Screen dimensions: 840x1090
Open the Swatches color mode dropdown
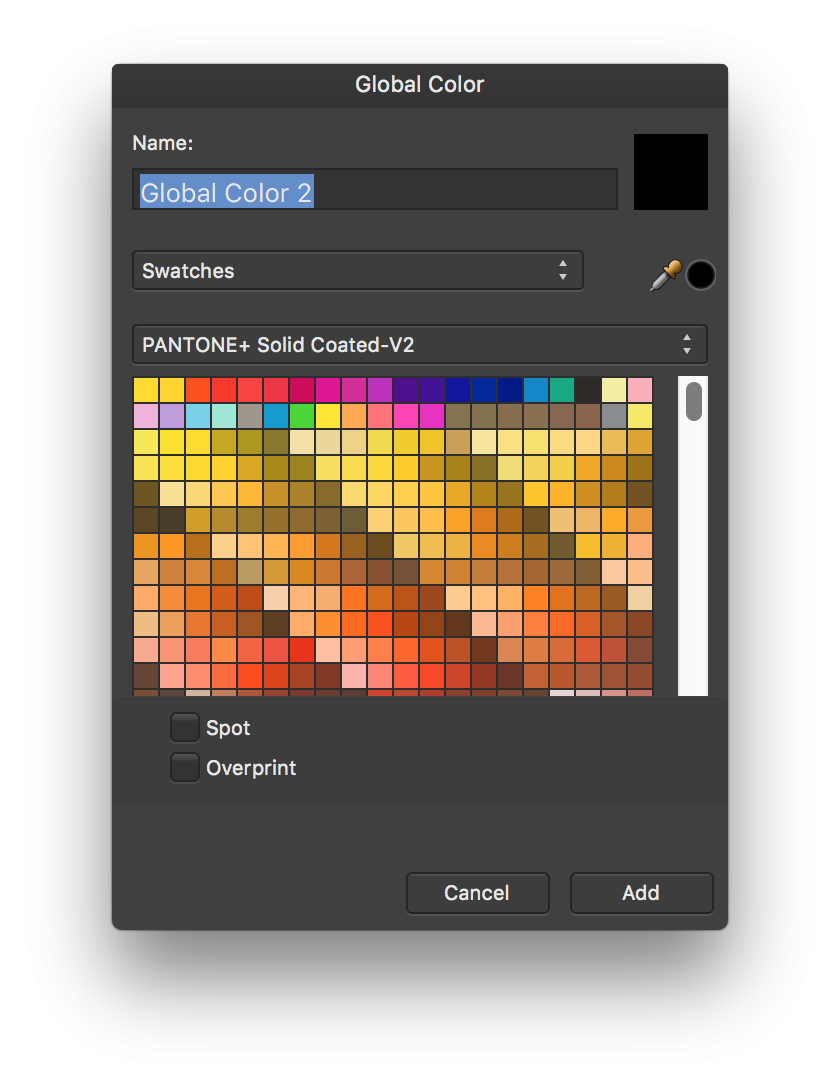tap(357, 270)
